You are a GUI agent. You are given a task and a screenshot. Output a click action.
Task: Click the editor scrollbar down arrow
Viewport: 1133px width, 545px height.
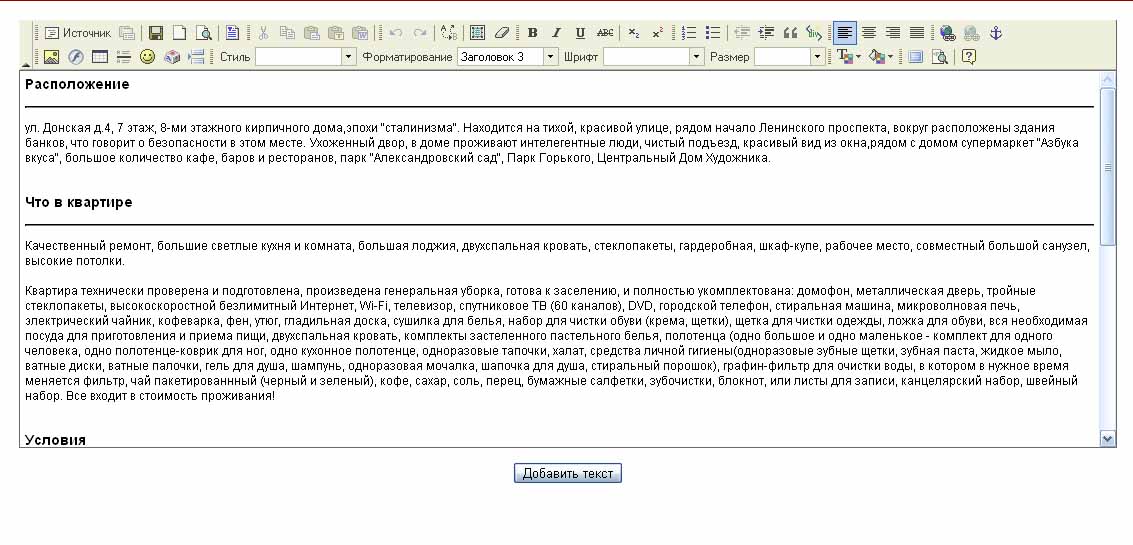point(1107,438)
